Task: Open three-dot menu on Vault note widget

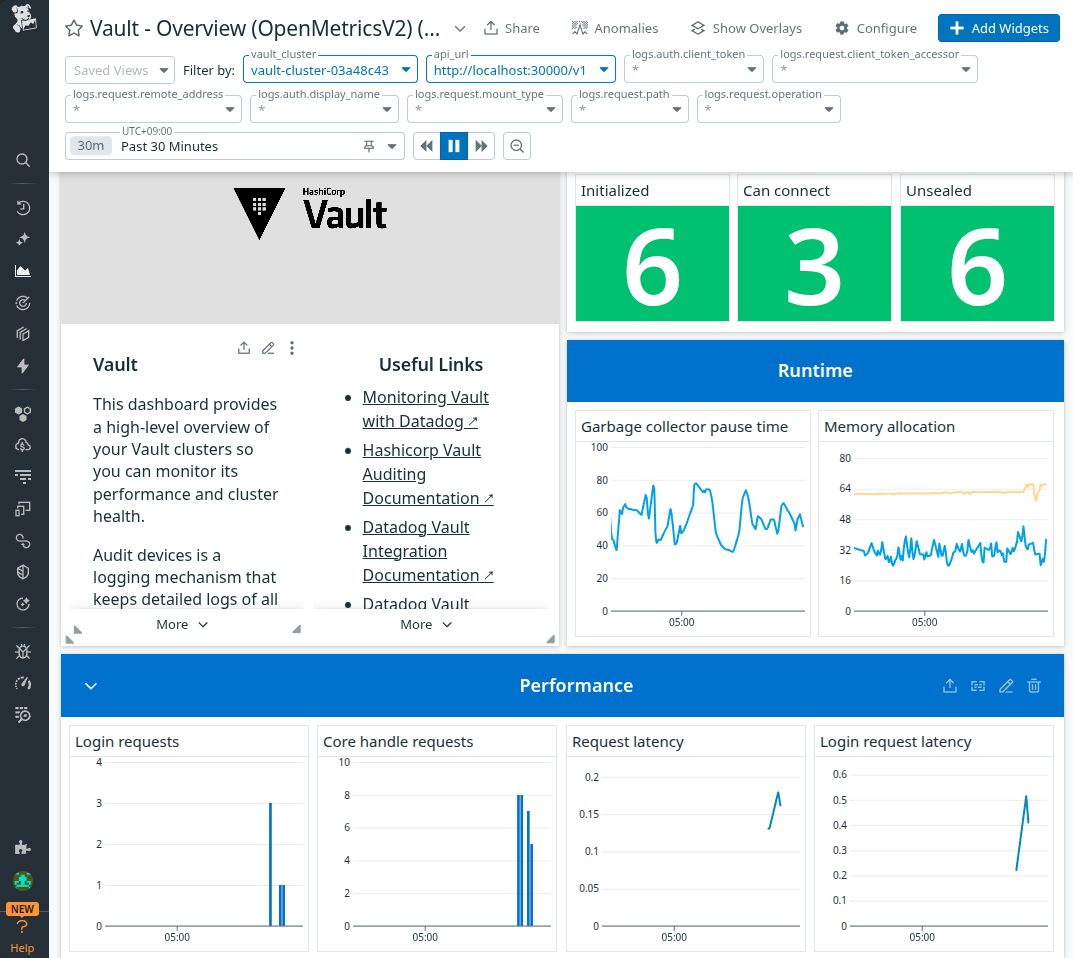Action: pos(292,348)
